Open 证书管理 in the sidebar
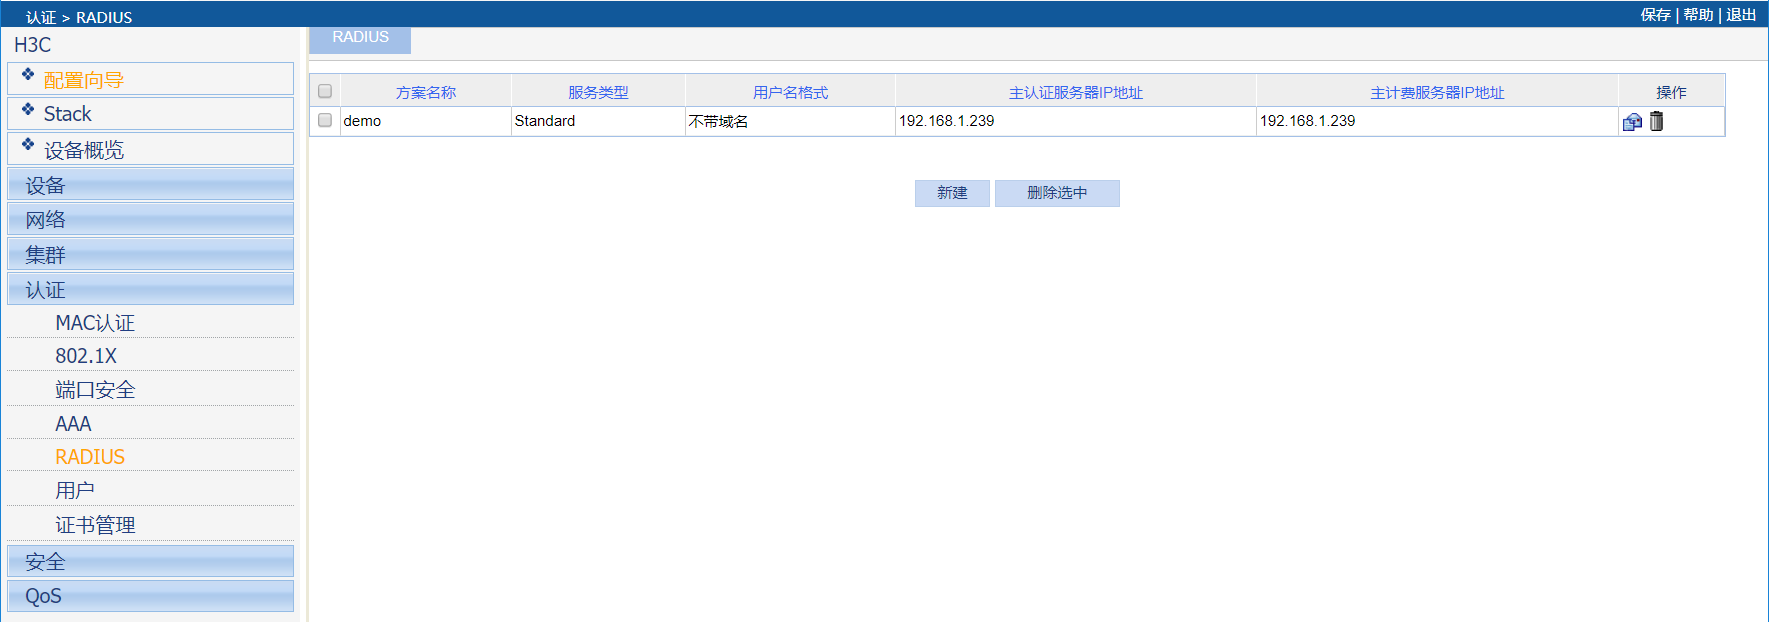Screen dimensions: 1769x622 click(x=95, y=525)
